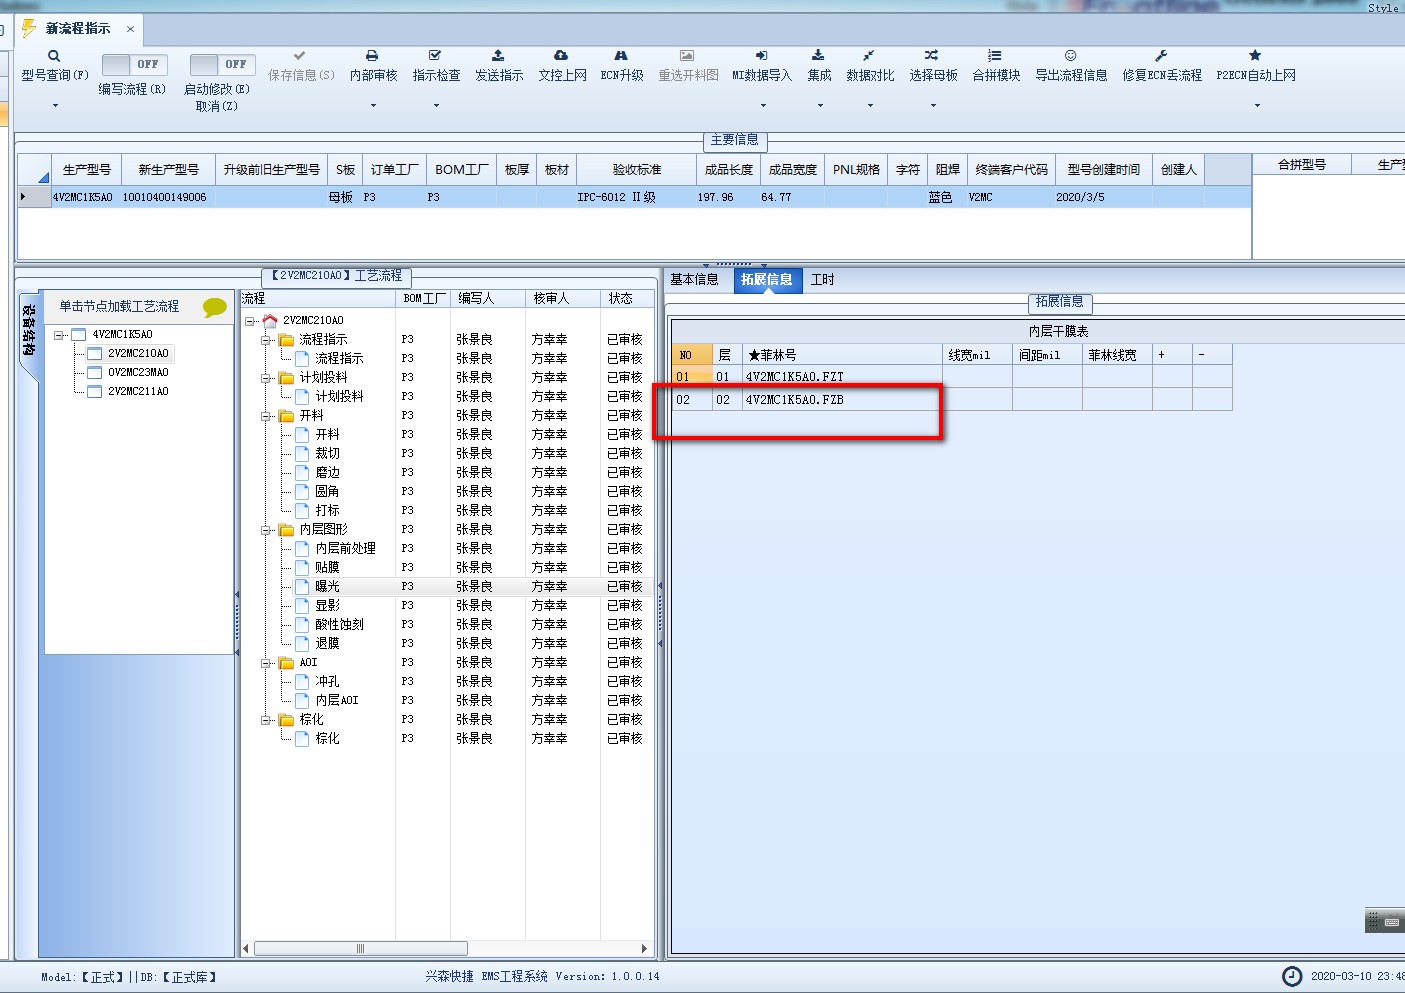Viewport: 1405px width, 993px height.
Task: Click the 生产型号 column header
Action: pos(87,170)
